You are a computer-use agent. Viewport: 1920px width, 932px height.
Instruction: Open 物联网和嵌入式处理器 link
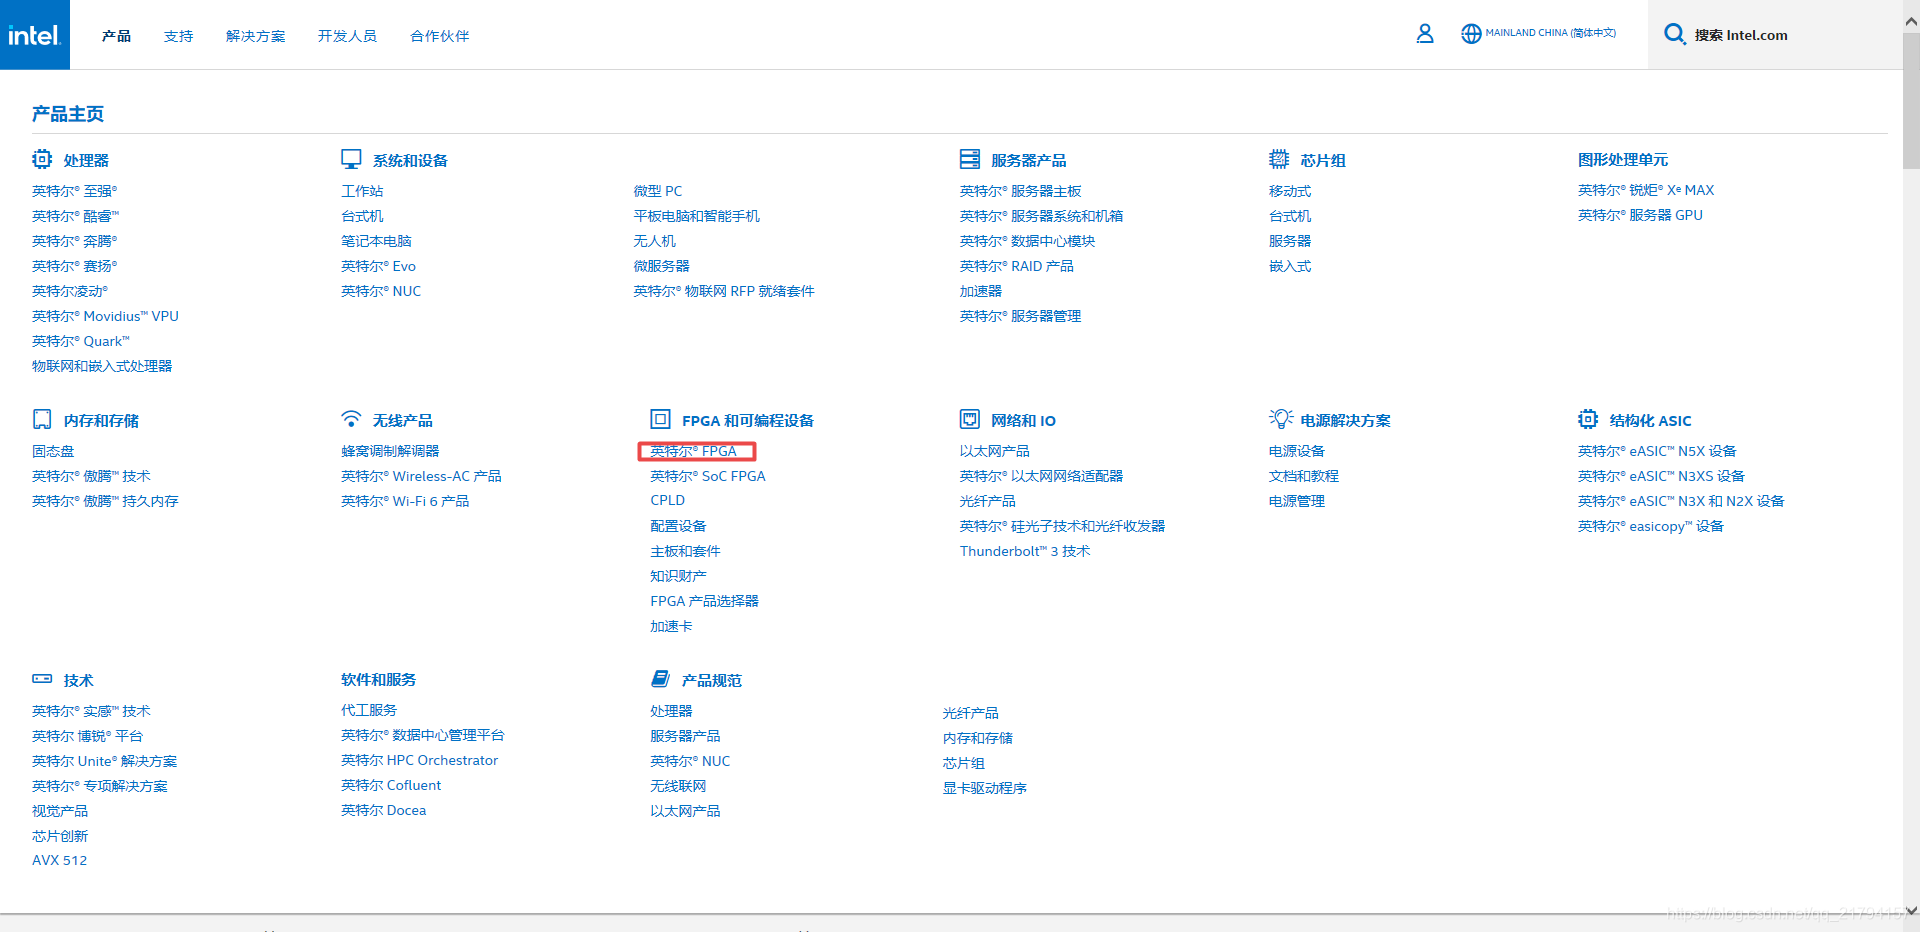102,366
